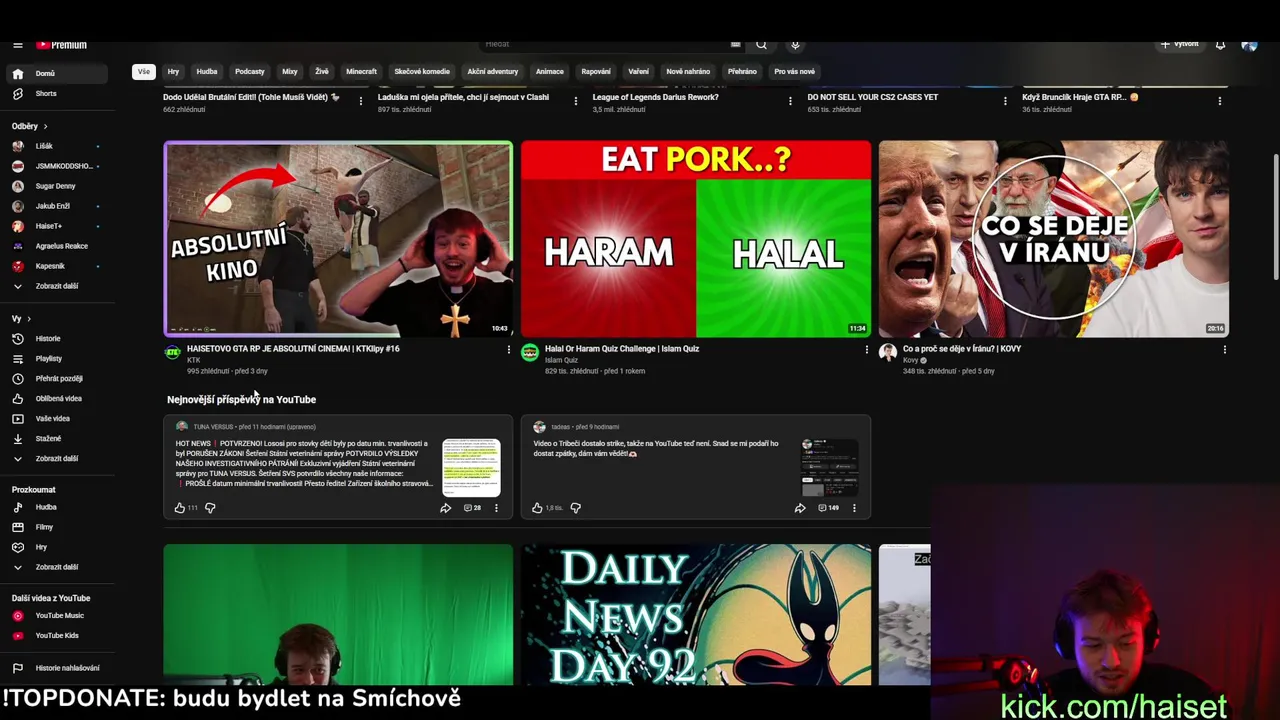
Task: Open the Sugar Denny subscription
Action: coord(56,186)
